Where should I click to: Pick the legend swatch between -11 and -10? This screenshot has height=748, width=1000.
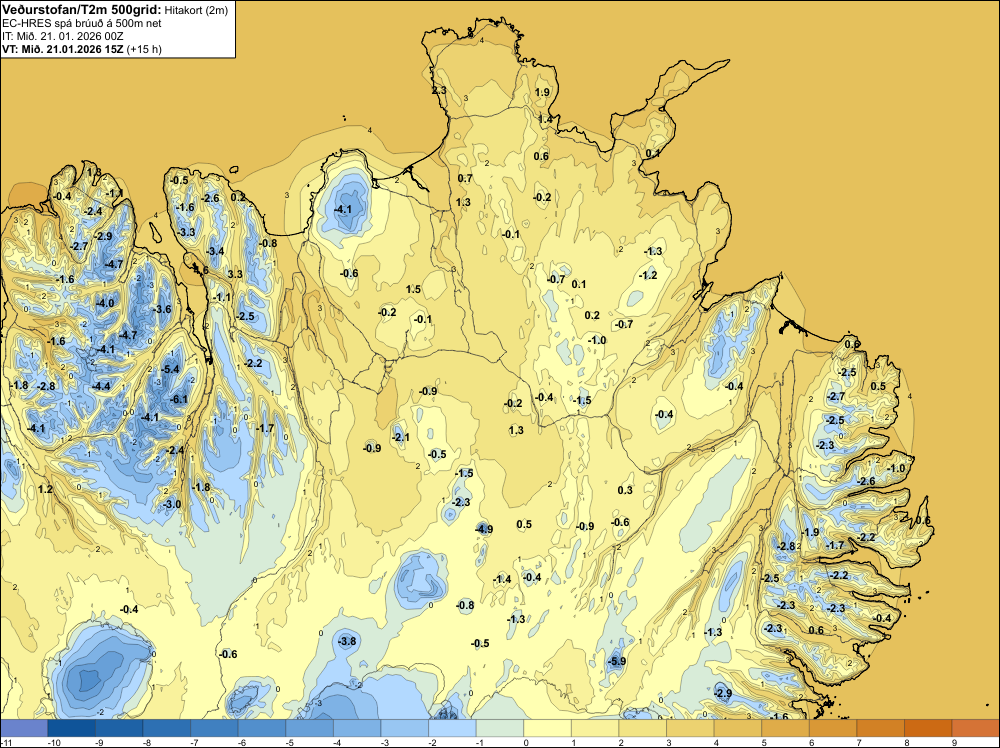pos(24,728)
